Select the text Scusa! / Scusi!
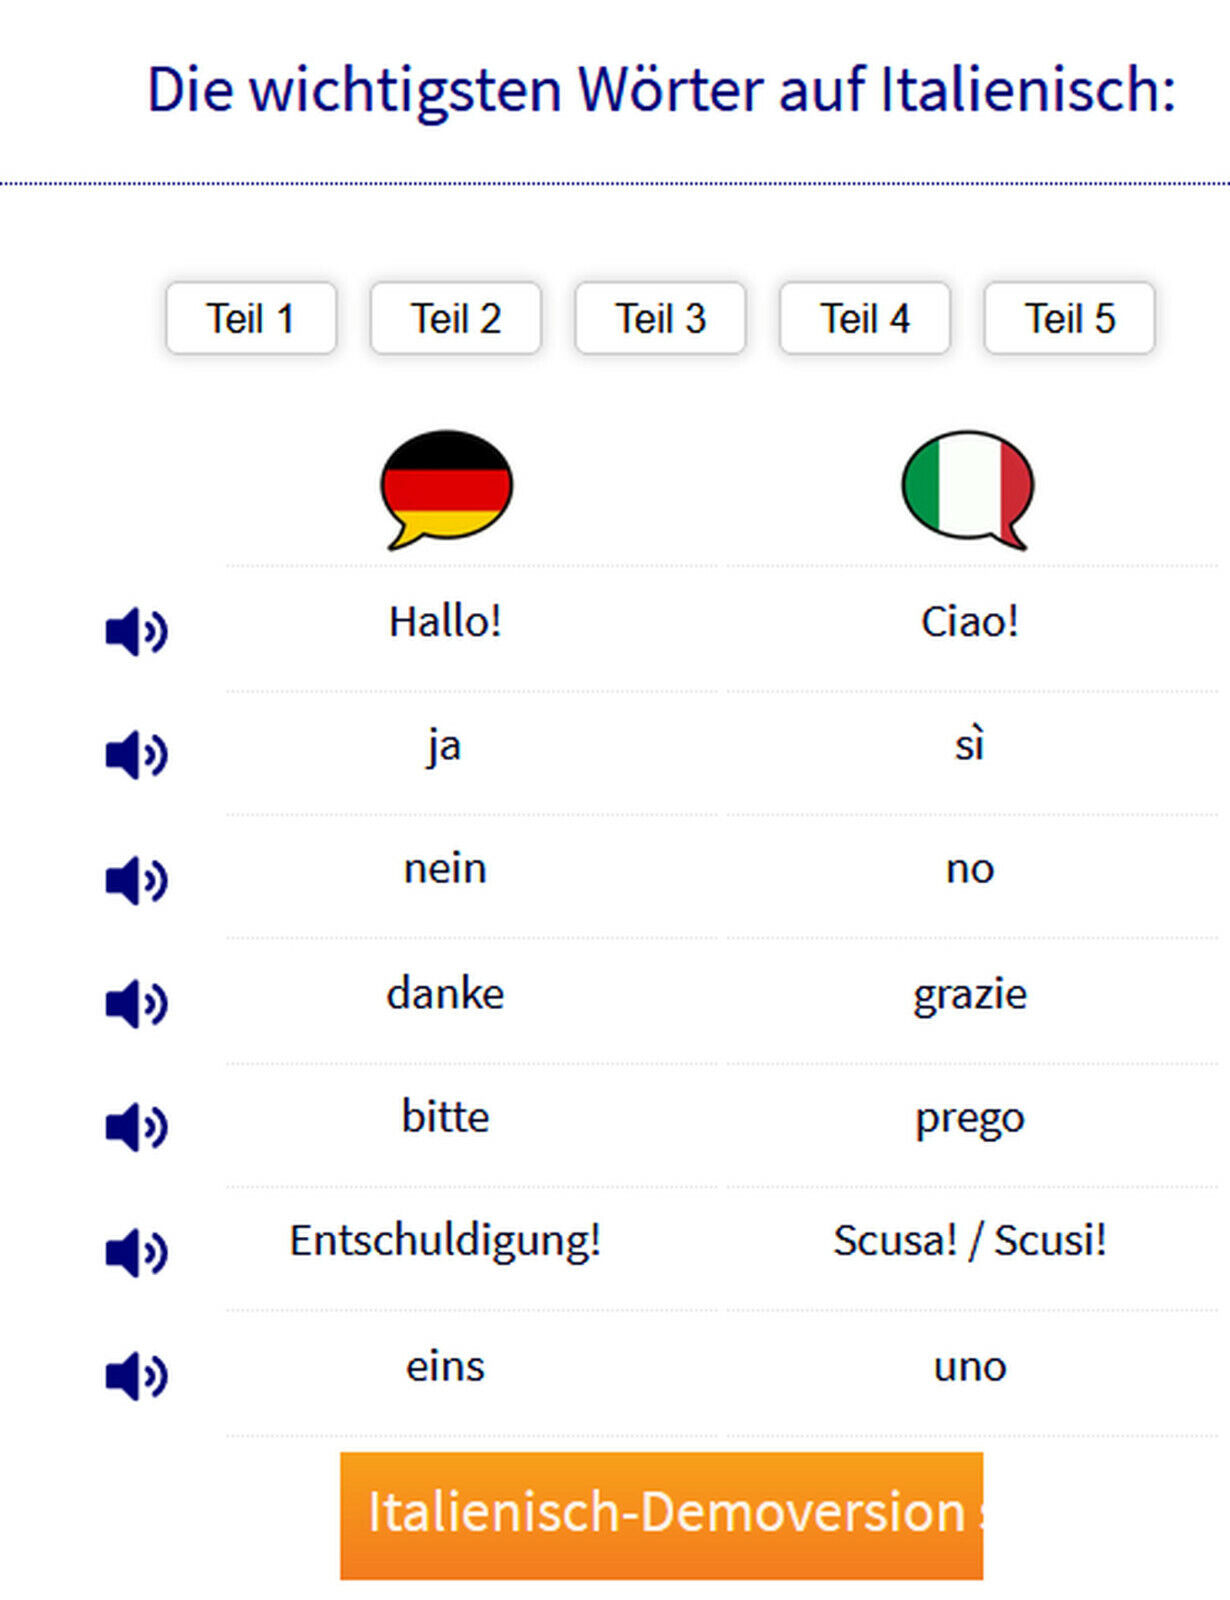Screen dimensions: 1230x1600 tap(970, 1241)
